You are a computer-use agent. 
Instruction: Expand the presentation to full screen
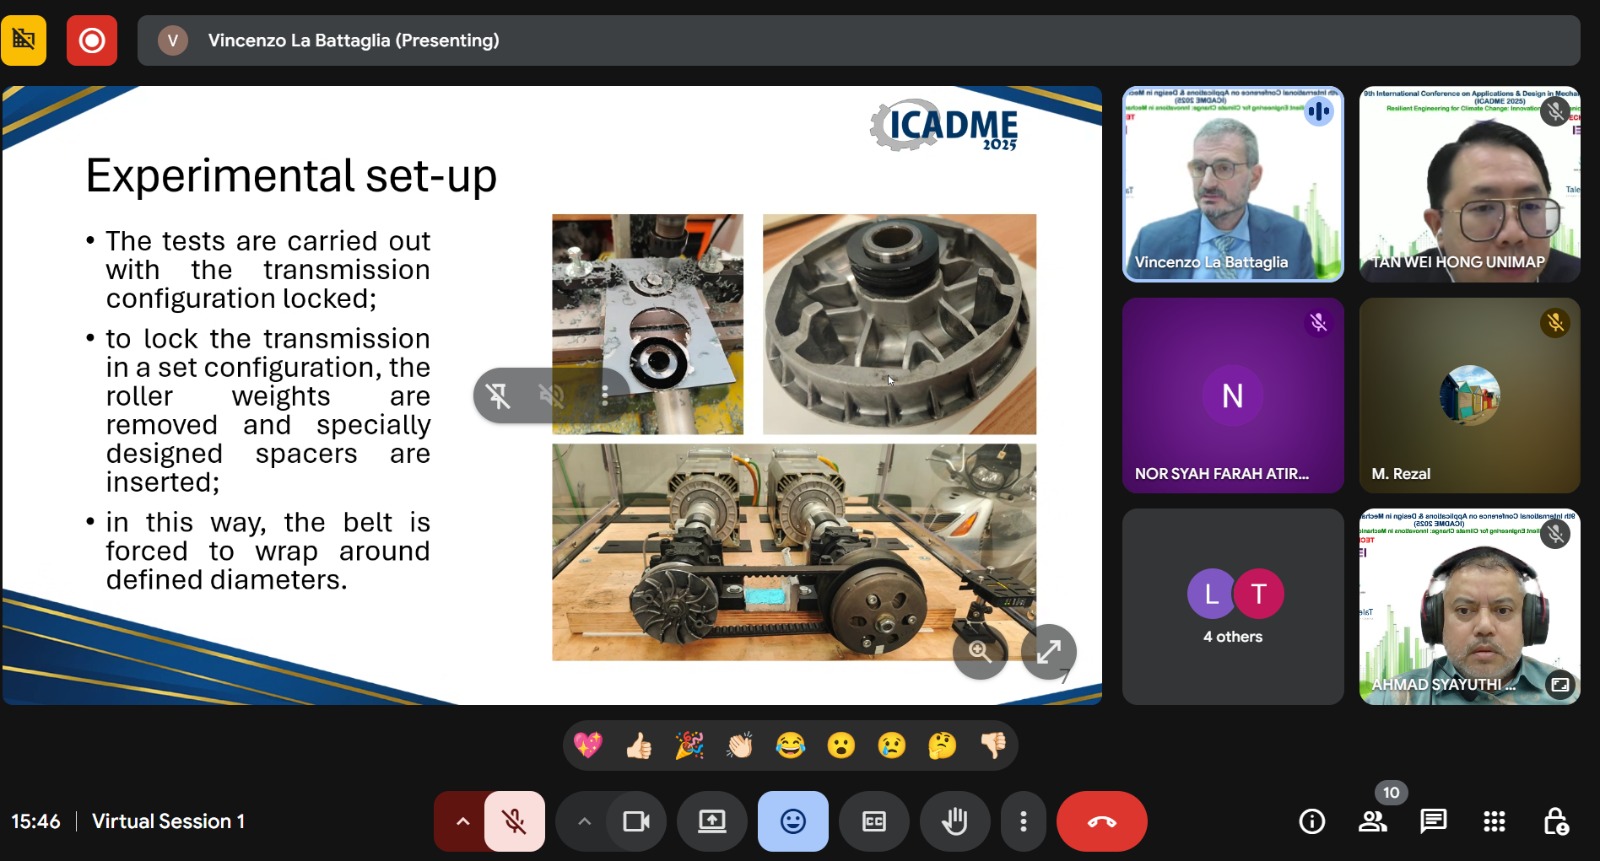1048,652
